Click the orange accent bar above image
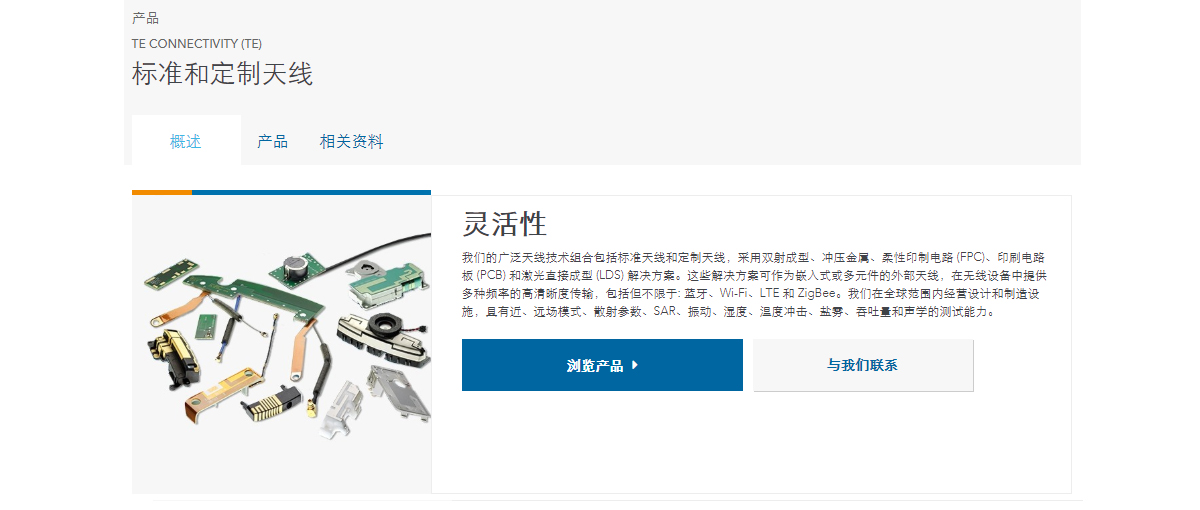1200x510 pixels. click(x=162, y=192)
